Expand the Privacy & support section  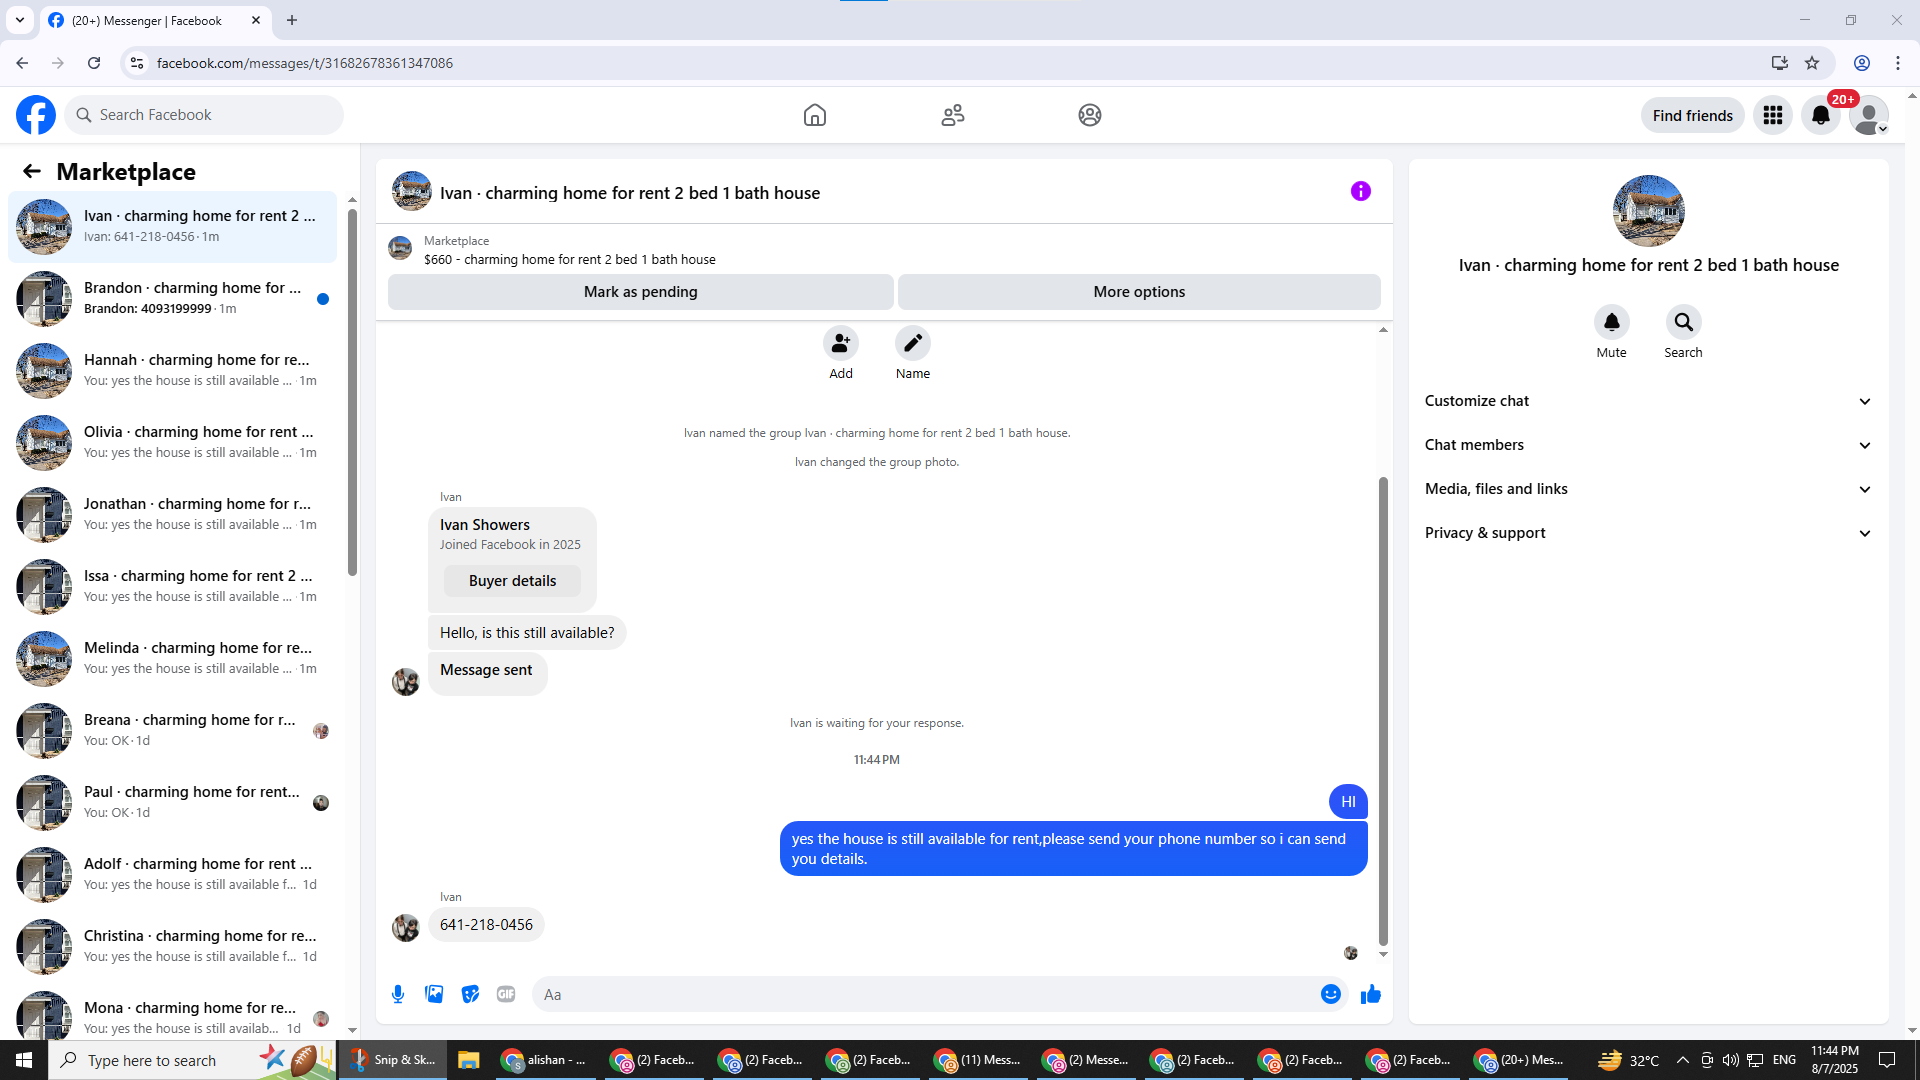pos(1648,533)
